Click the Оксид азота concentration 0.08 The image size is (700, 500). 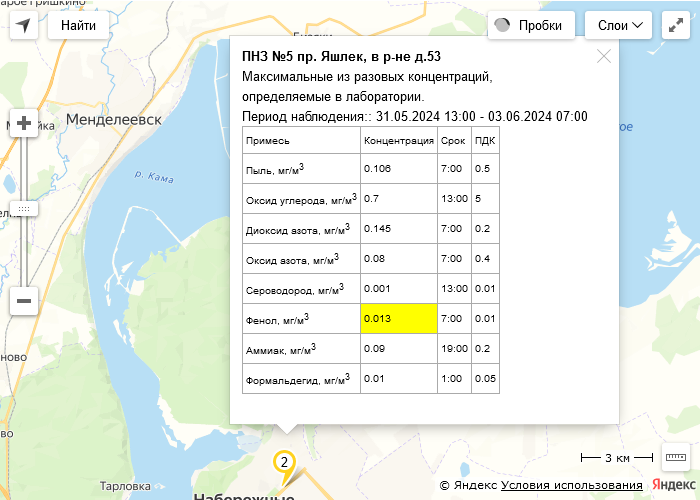point(374,258)
